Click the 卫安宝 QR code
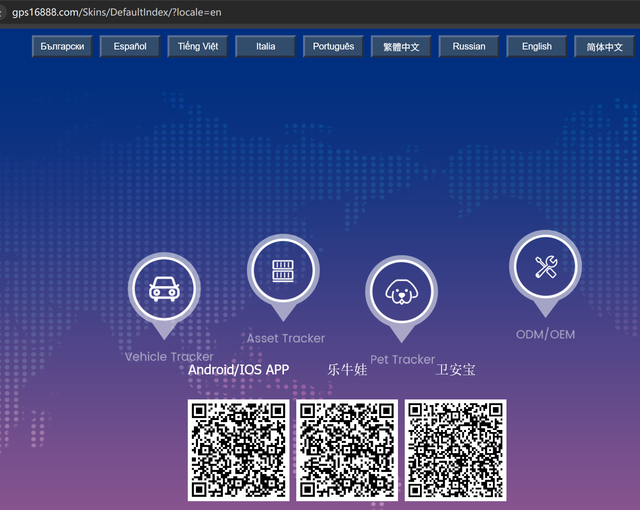 click(x=456, y=450)
